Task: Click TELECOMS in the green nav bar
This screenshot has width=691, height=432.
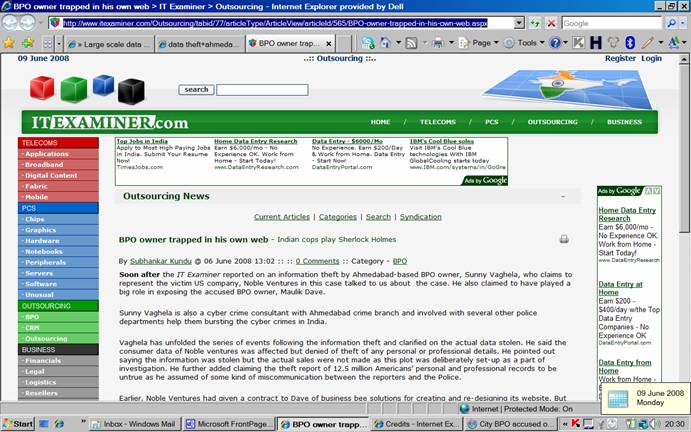Action: tap(438, 122)
